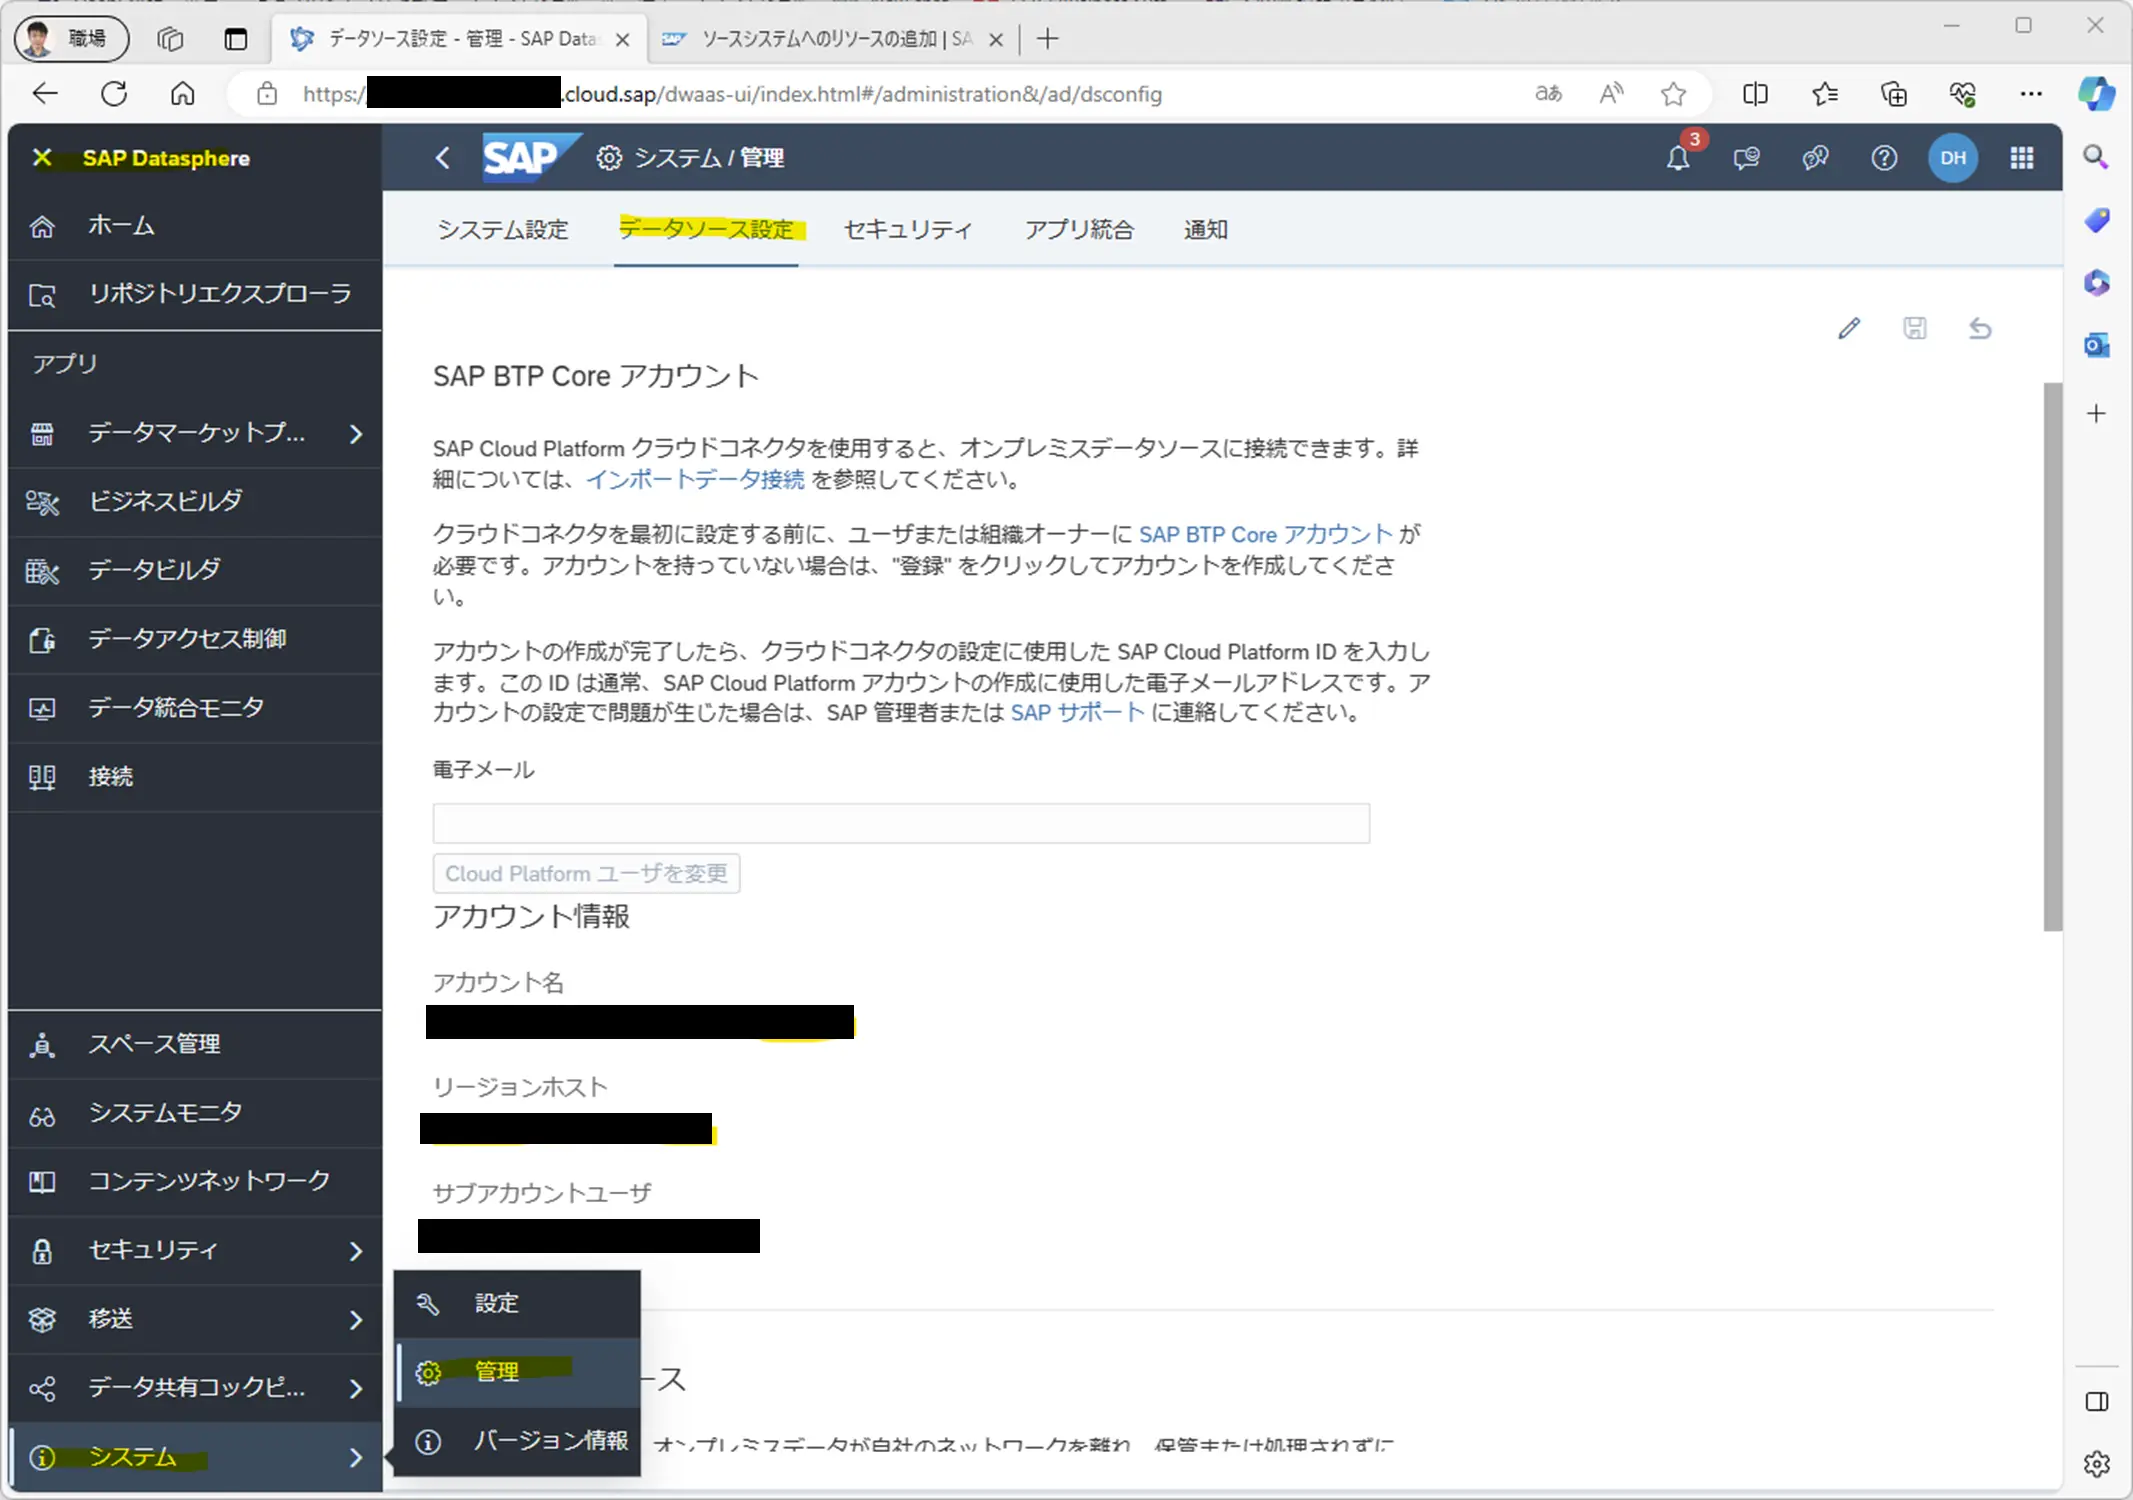Open the read aloud icon in address bar

tap(1611, 94)
